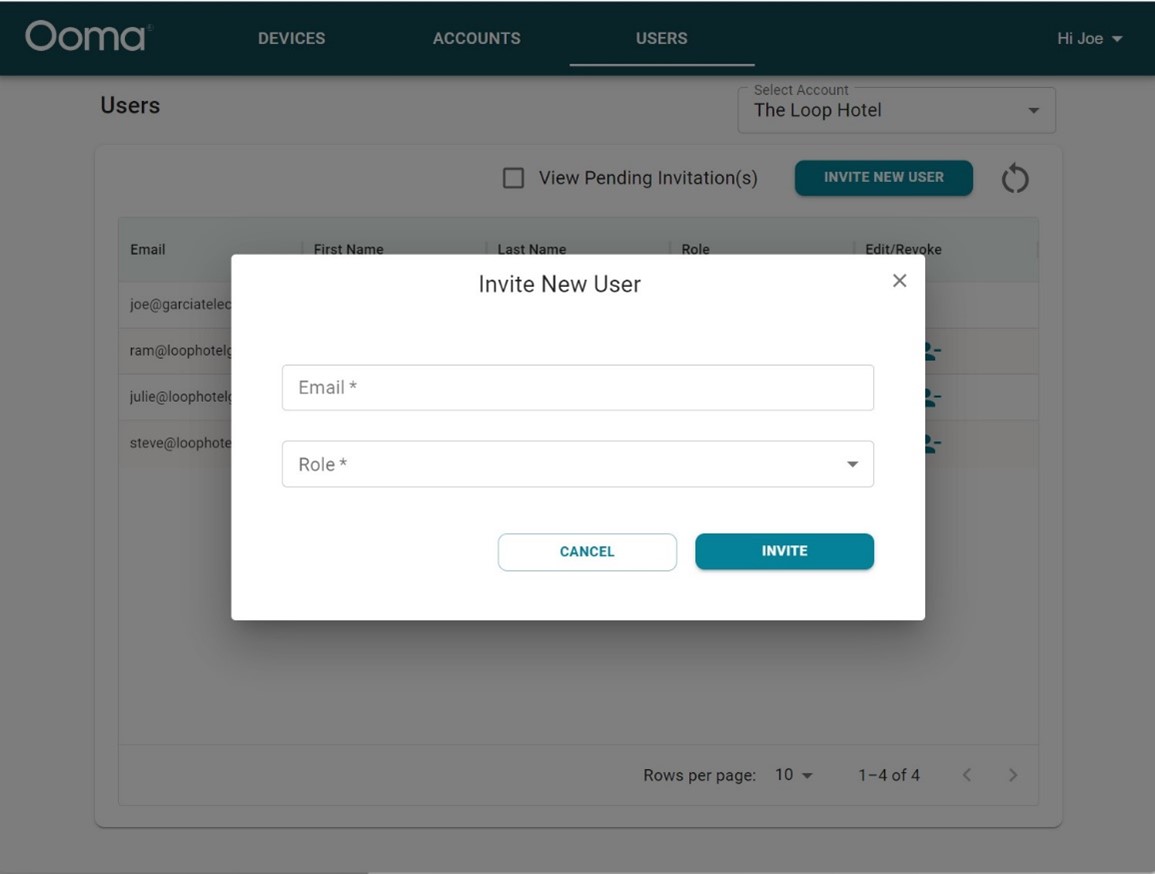Click the 1–4 of 4 pagination text
Viewport: 1155px width, 874px height.
889,775
